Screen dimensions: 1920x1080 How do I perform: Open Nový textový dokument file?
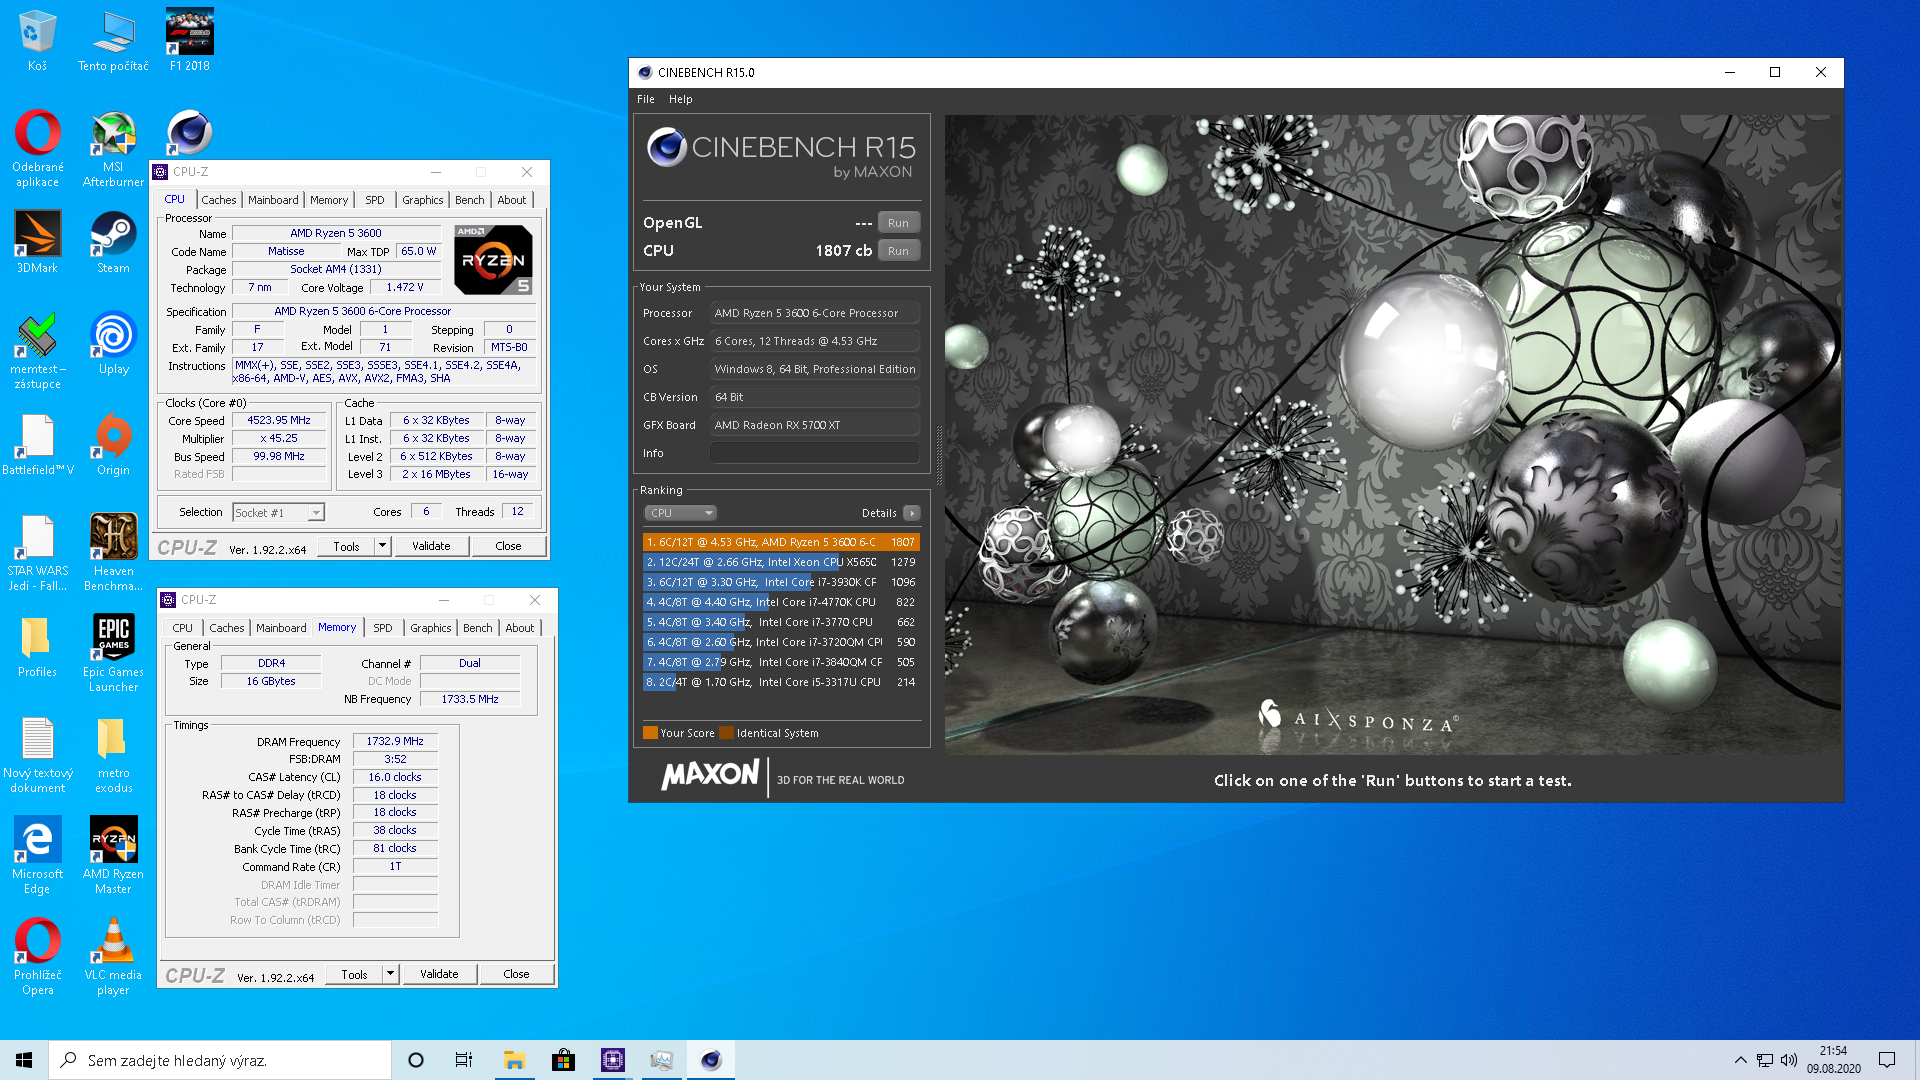coord(37,755)
